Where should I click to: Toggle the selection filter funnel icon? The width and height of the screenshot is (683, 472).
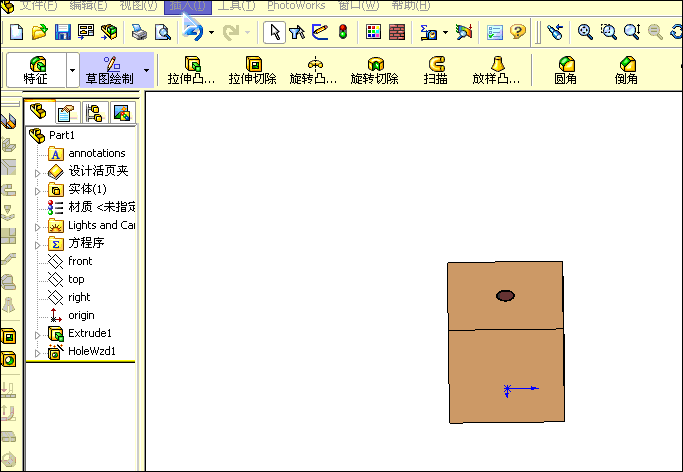click(297, 32)
